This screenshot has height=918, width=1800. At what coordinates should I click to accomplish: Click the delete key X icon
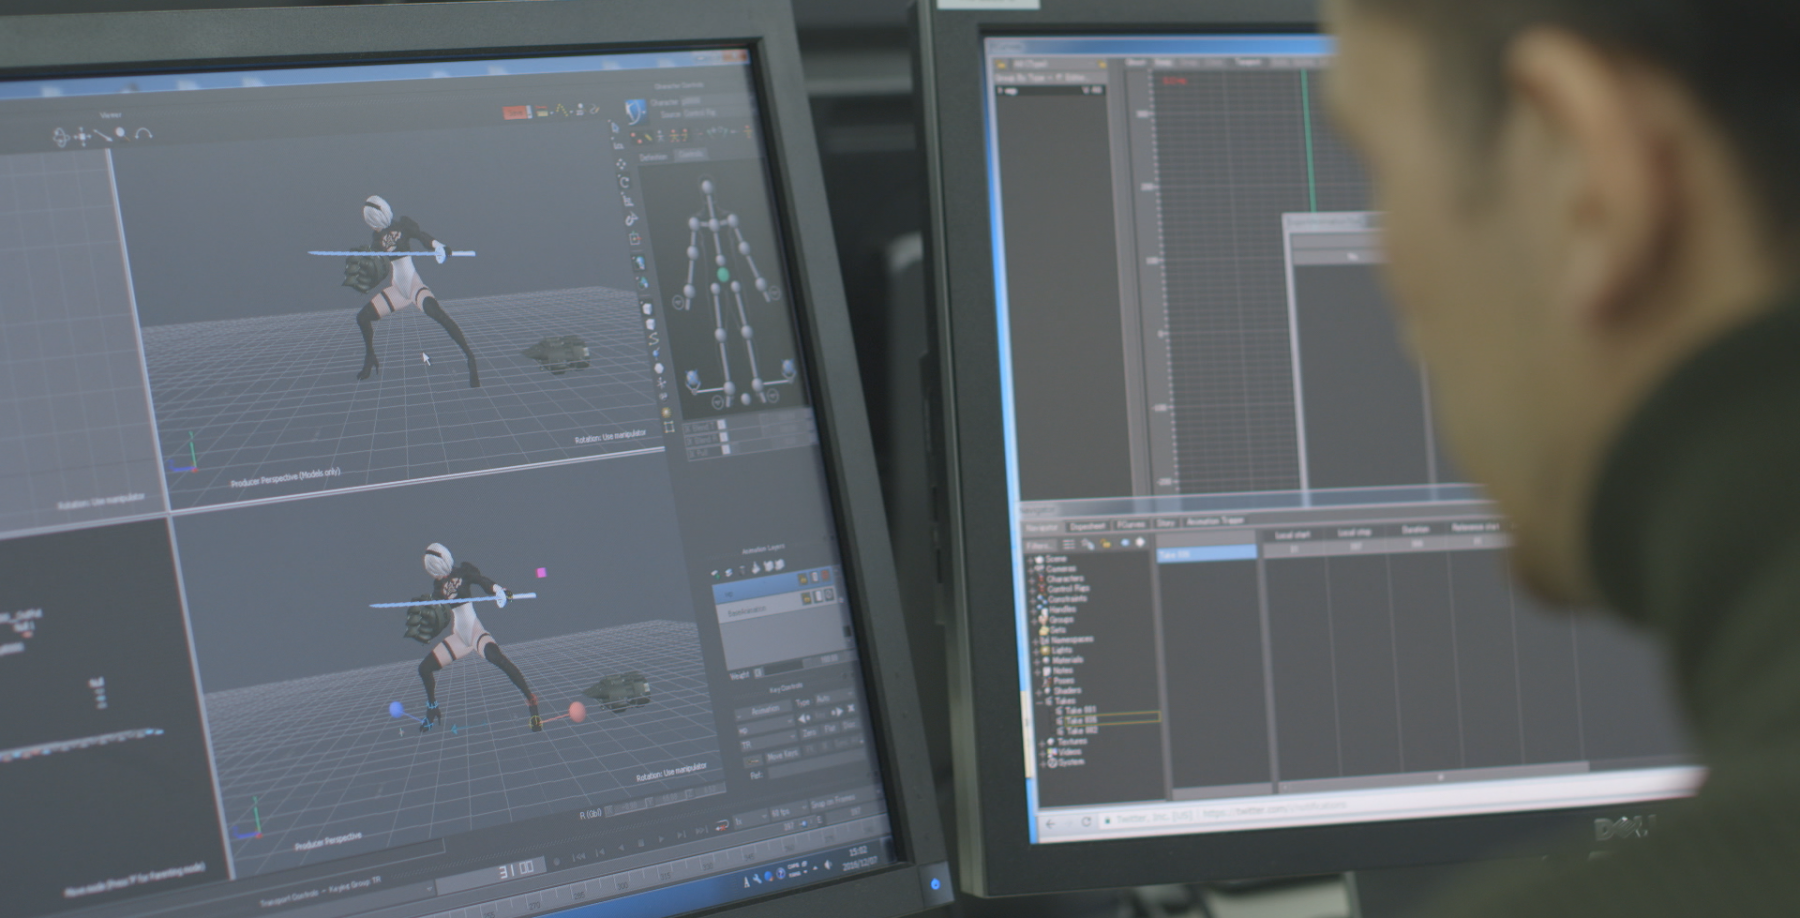(x=851, y=708)
